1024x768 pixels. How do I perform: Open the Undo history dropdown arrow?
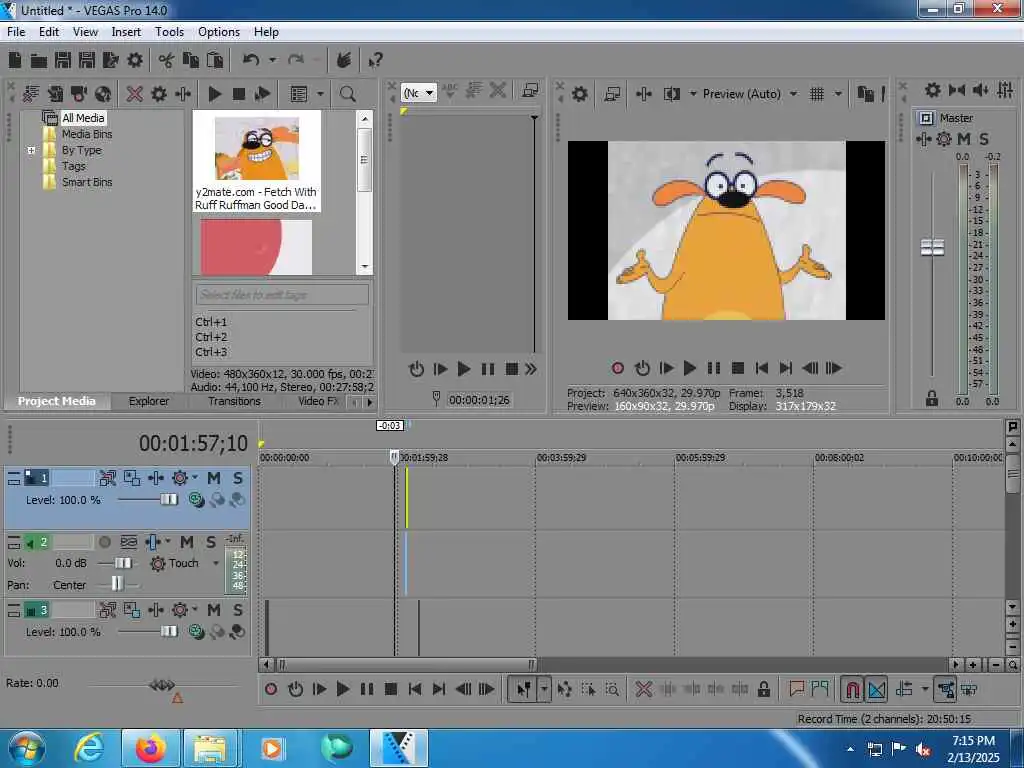(272, 60)
